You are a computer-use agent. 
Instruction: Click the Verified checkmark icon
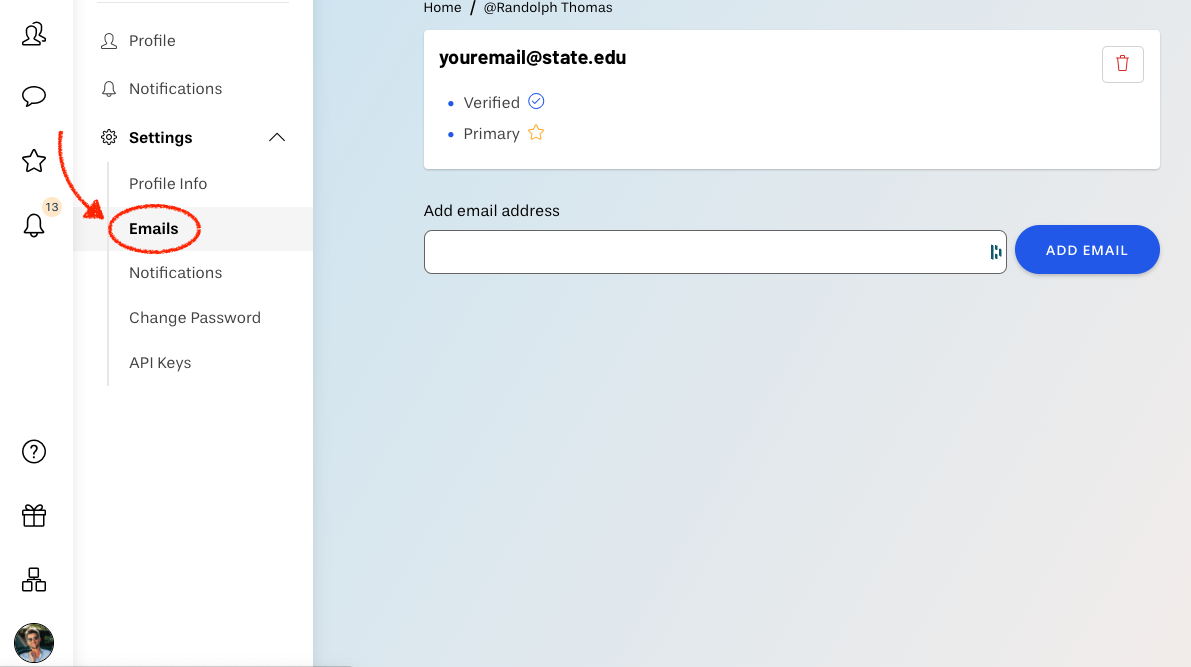536,101
